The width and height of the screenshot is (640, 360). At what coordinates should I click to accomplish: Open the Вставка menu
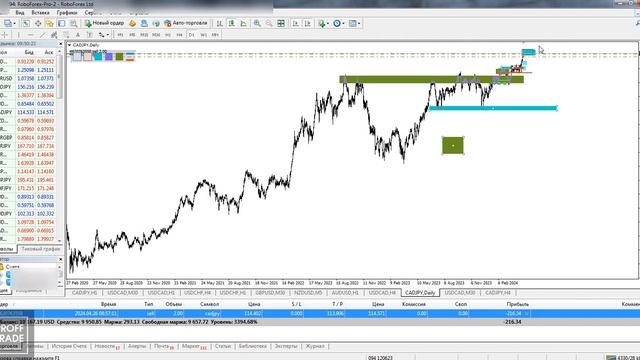point(40,13)
